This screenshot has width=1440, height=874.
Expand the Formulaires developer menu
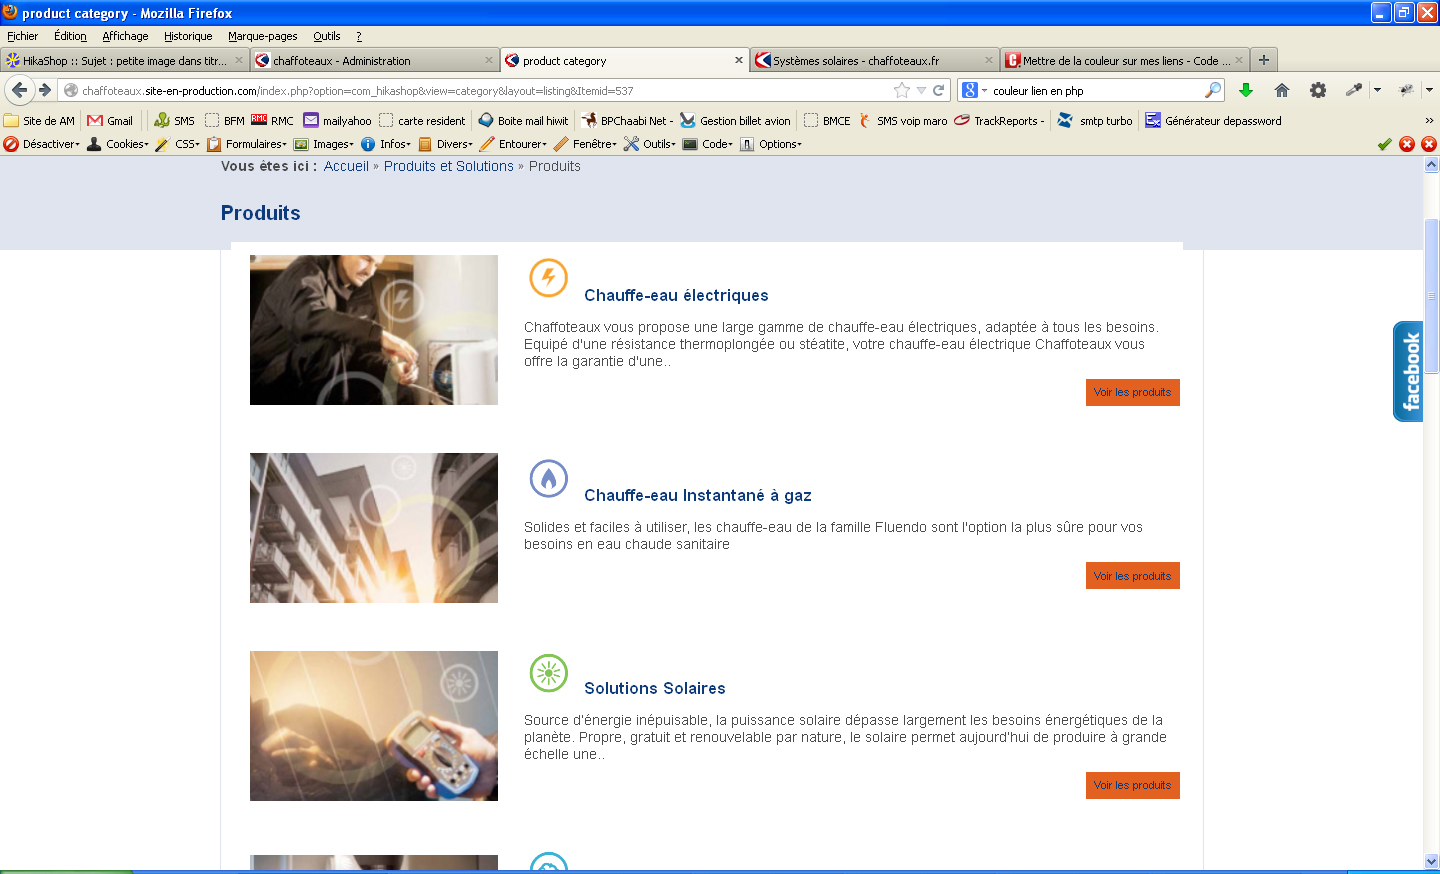click(x=247, y=144)
